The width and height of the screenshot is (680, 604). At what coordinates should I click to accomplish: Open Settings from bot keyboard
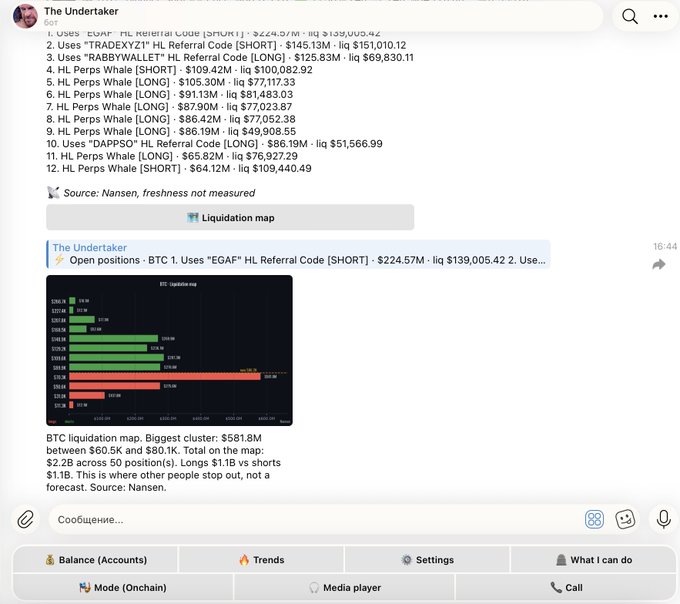[x=427, y=560]
